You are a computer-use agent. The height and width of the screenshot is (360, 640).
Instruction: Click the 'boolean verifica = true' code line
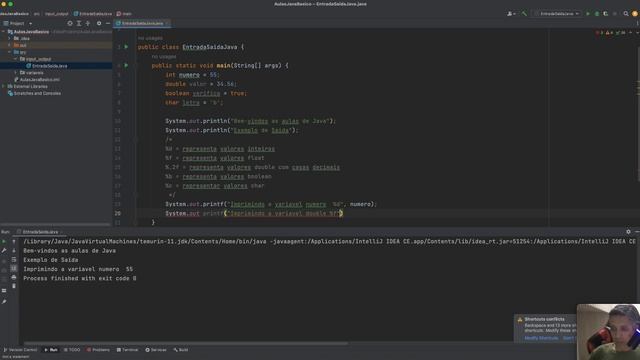click(206, 93)
